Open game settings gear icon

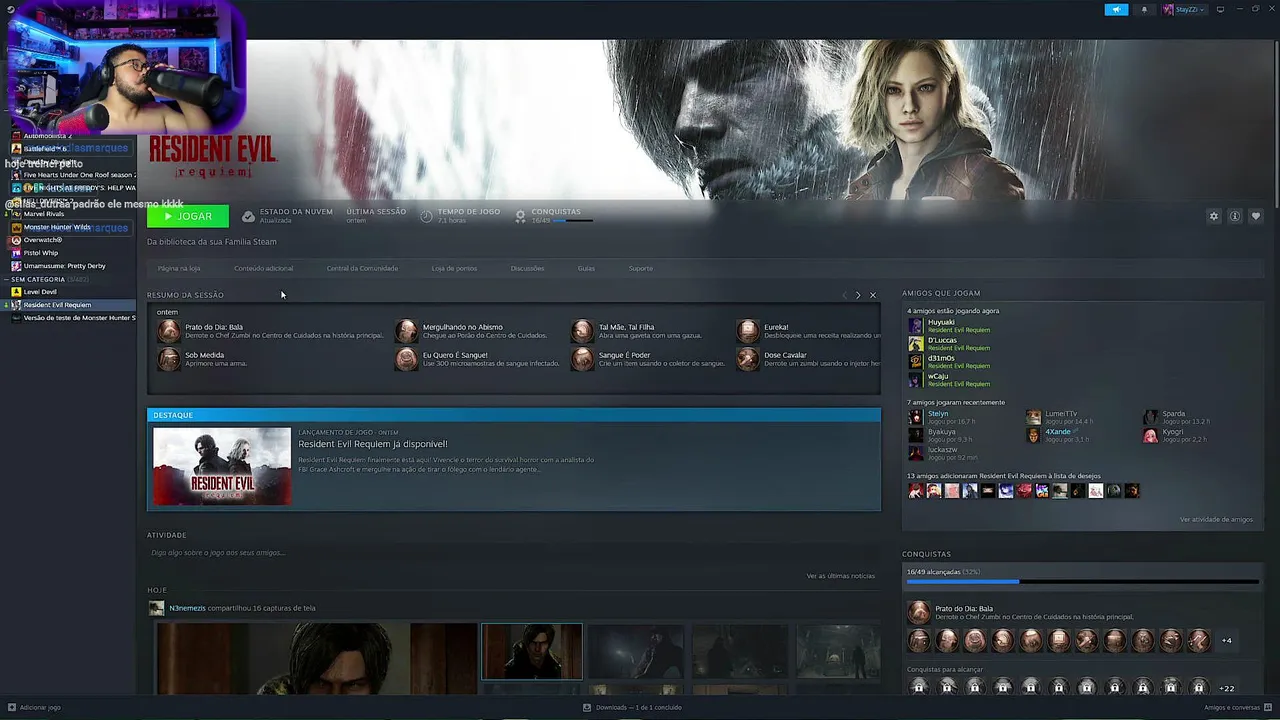(1214, 216)
